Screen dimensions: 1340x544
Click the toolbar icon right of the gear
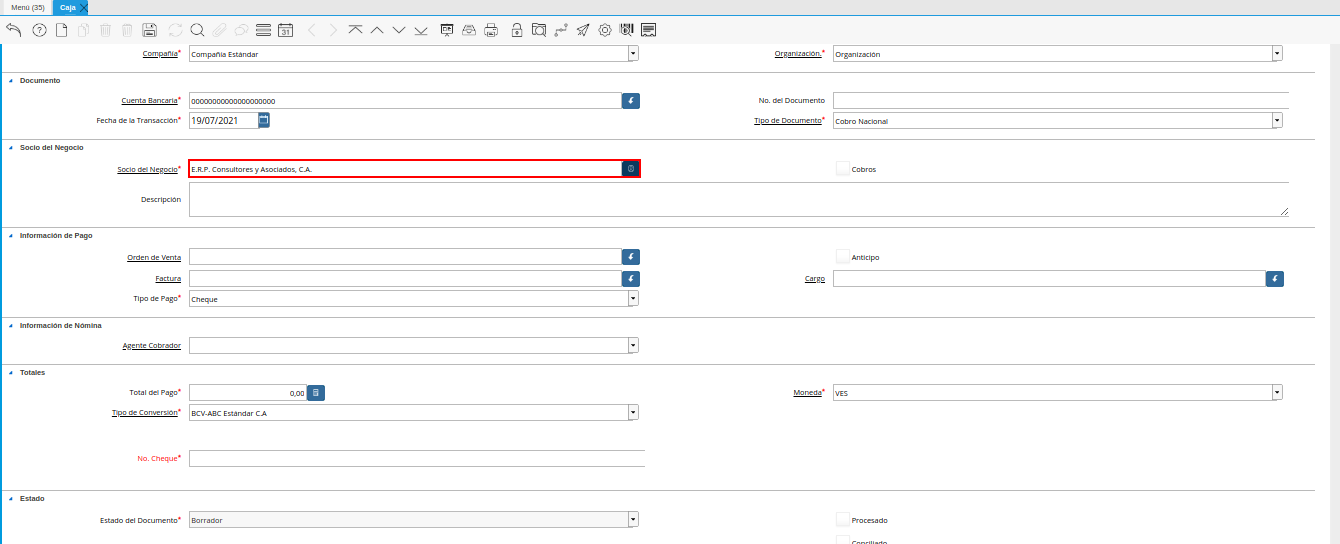pos(627,30)
